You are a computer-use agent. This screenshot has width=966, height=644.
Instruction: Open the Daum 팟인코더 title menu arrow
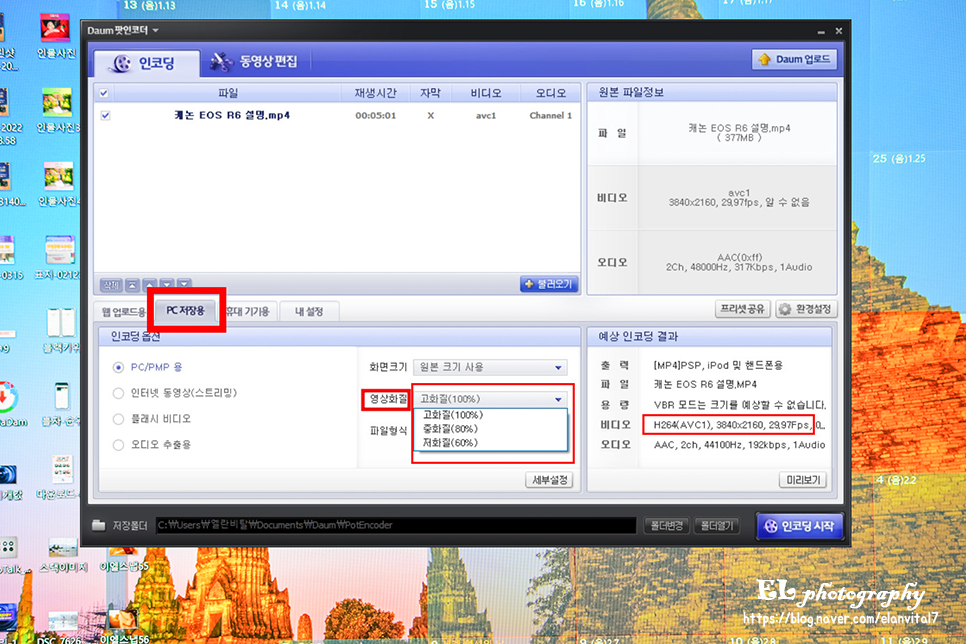pos(156,30)
